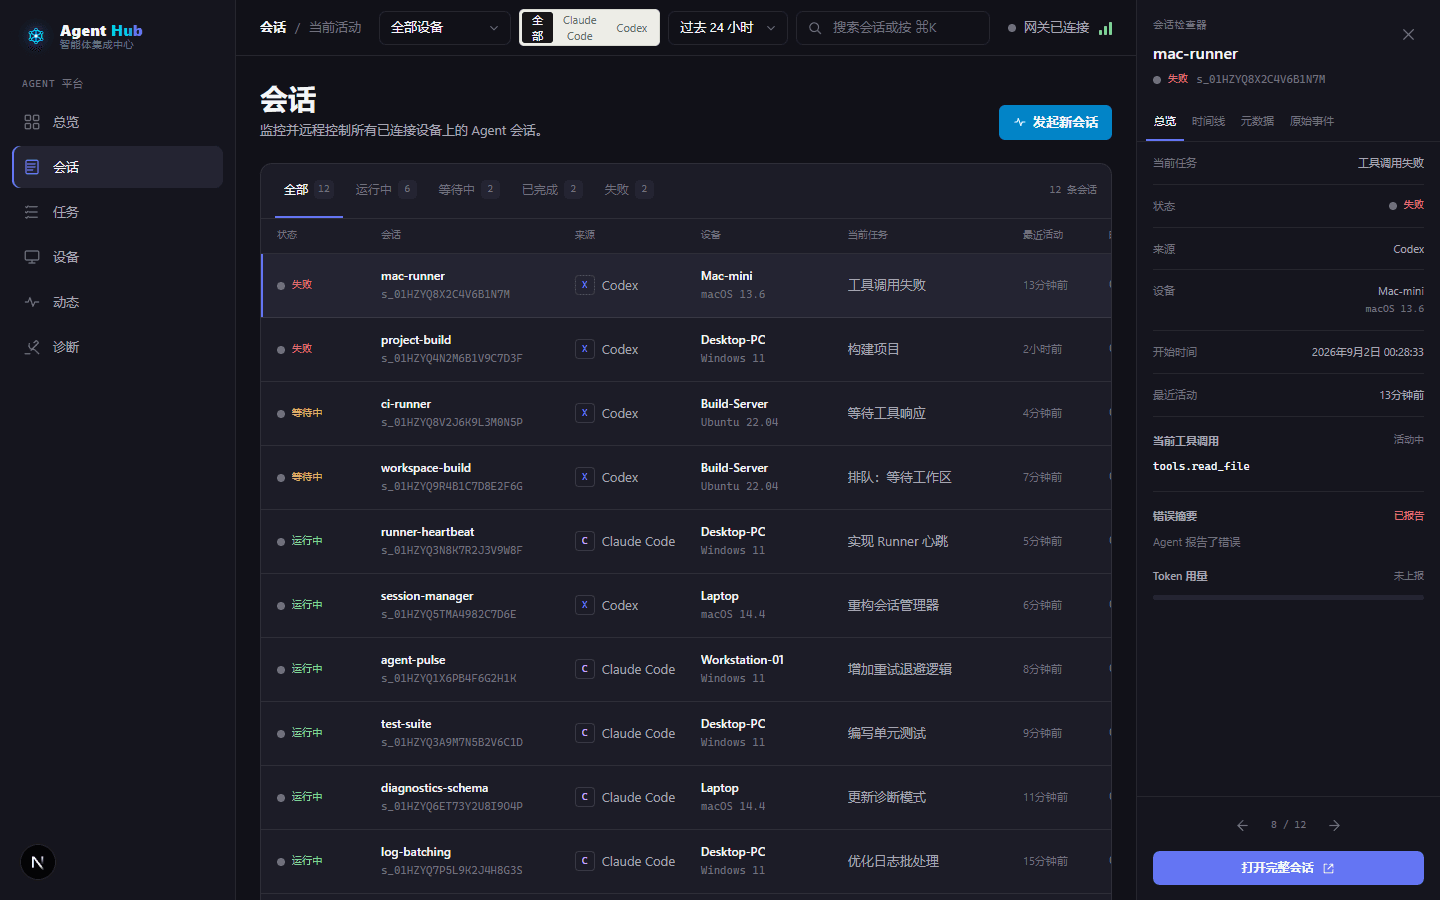Show the 动态 activity page
The width and height of the screenshot is (1440, 900).
tap(117, 302)
